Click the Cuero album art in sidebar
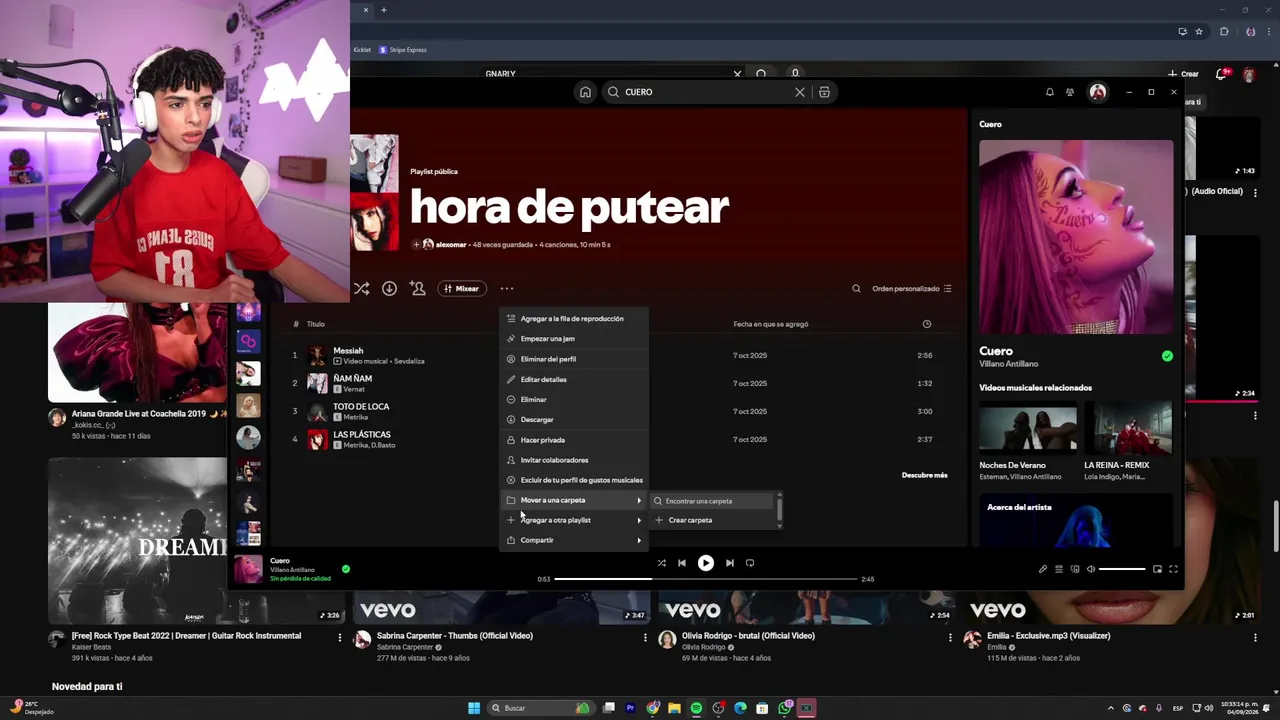 point(1076,237)
